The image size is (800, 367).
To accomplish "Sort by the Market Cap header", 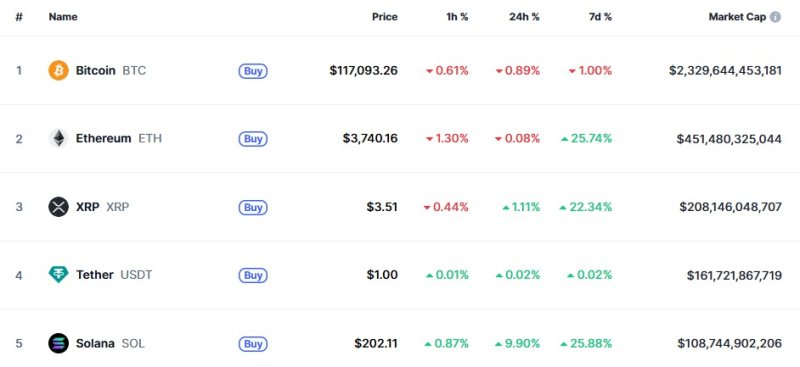I will point(737,17).
